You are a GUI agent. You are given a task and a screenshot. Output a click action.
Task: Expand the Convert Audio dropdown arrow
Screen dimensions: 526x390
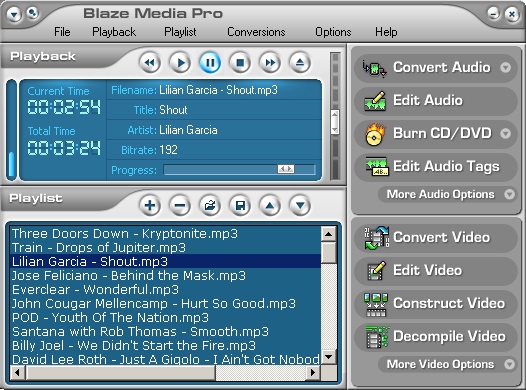pos(506,67)
